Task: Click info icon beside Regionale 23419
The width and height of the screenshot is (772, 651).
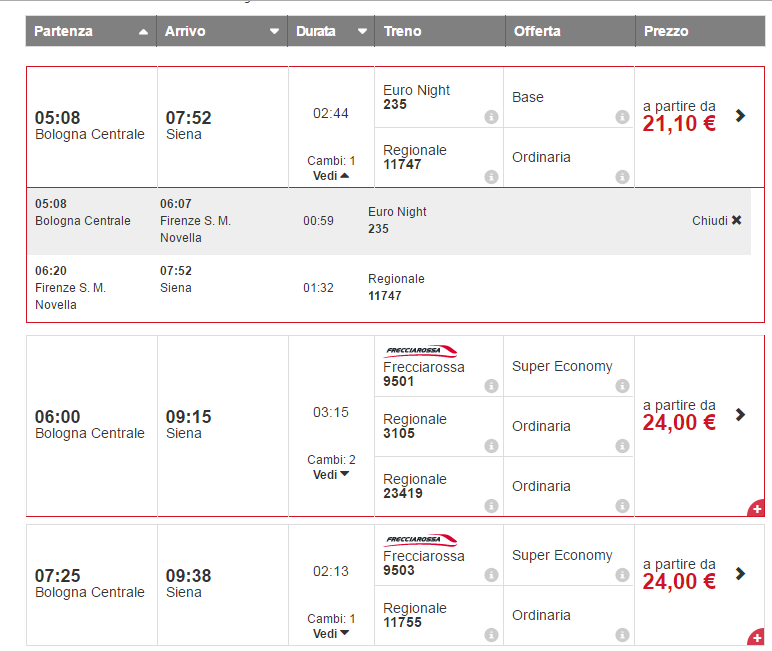Action: 491,506
